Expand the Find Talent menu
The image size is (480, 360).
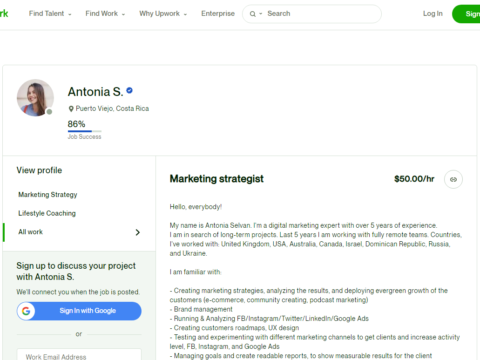(50, 14)
